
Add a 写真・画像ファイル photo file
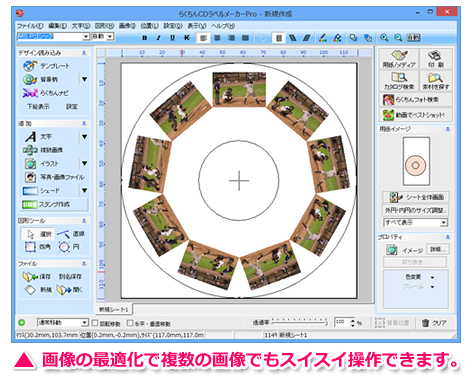point(54,177)
